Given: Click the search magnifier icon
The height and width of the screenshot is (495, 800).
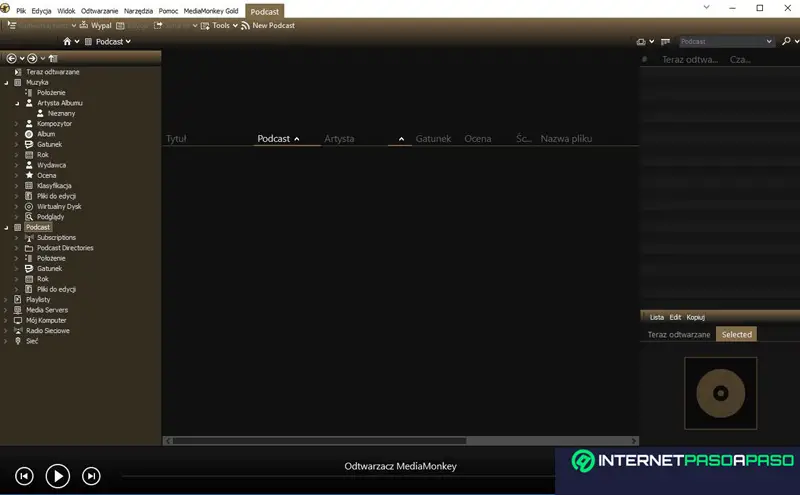Looking at the screenshot, I should pos(786,41).
